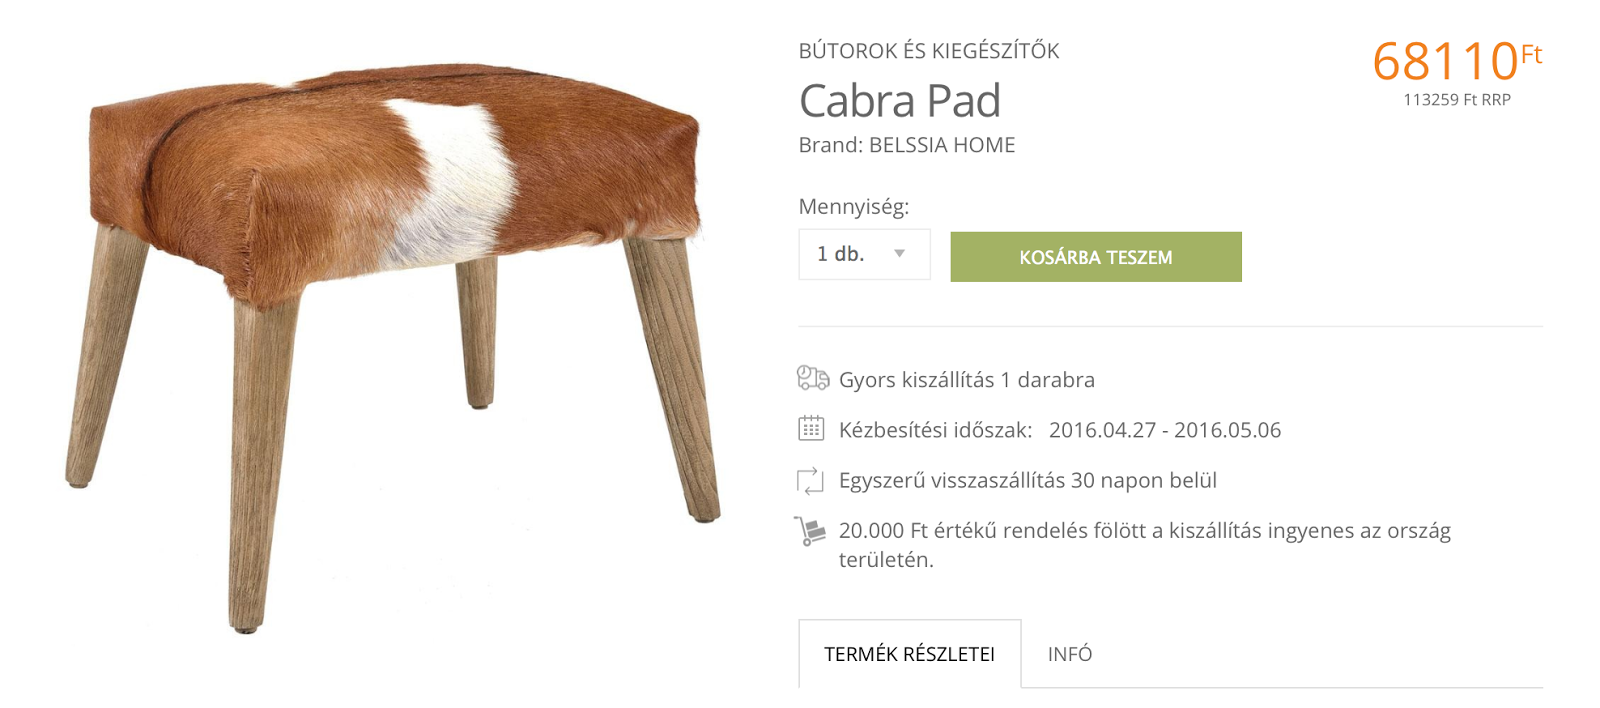Click the Bútorok és kiegészítők category link

tap(929, 51)
